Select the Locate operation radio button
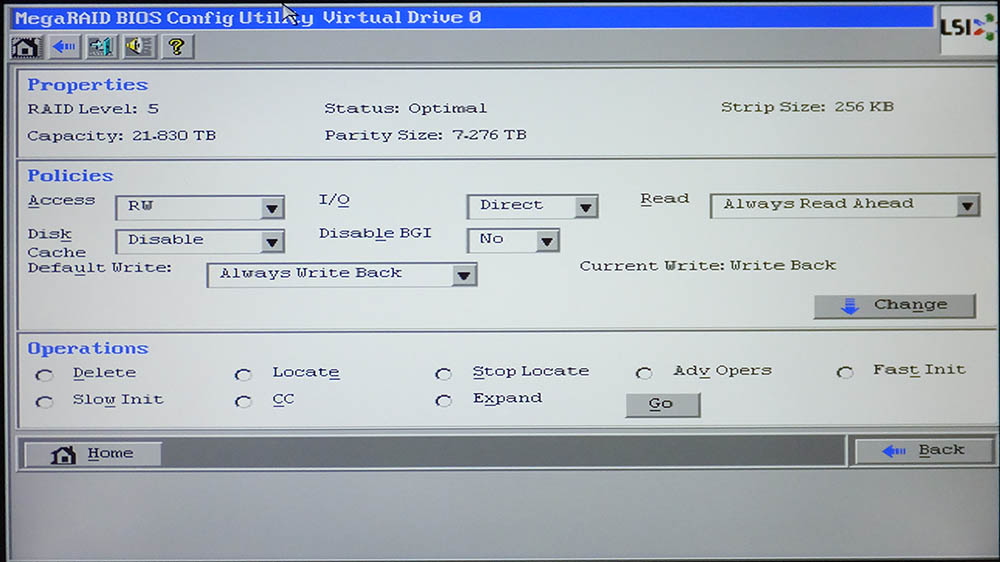 coord(243,374)
